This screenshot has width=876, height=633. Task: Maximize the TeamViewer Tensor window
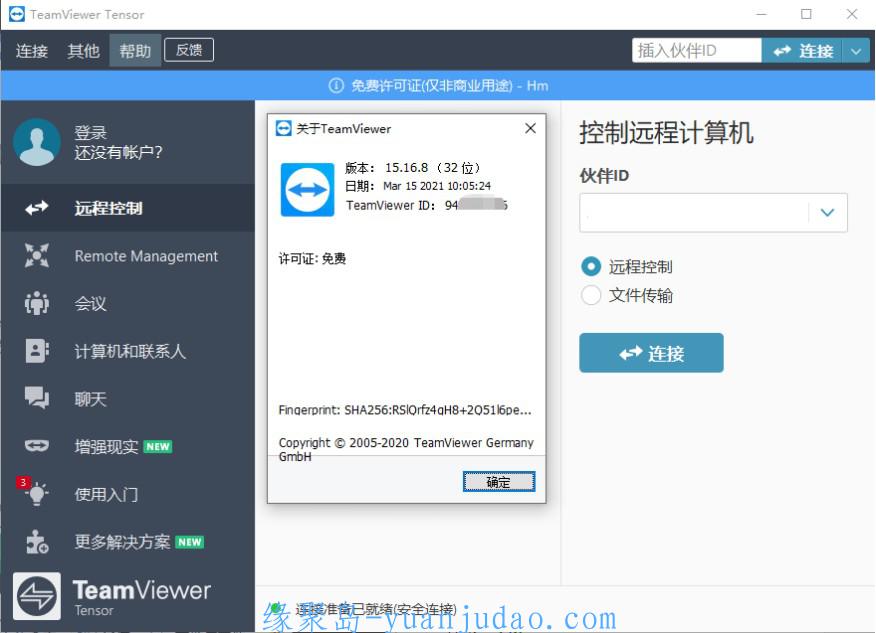point(806,14)
